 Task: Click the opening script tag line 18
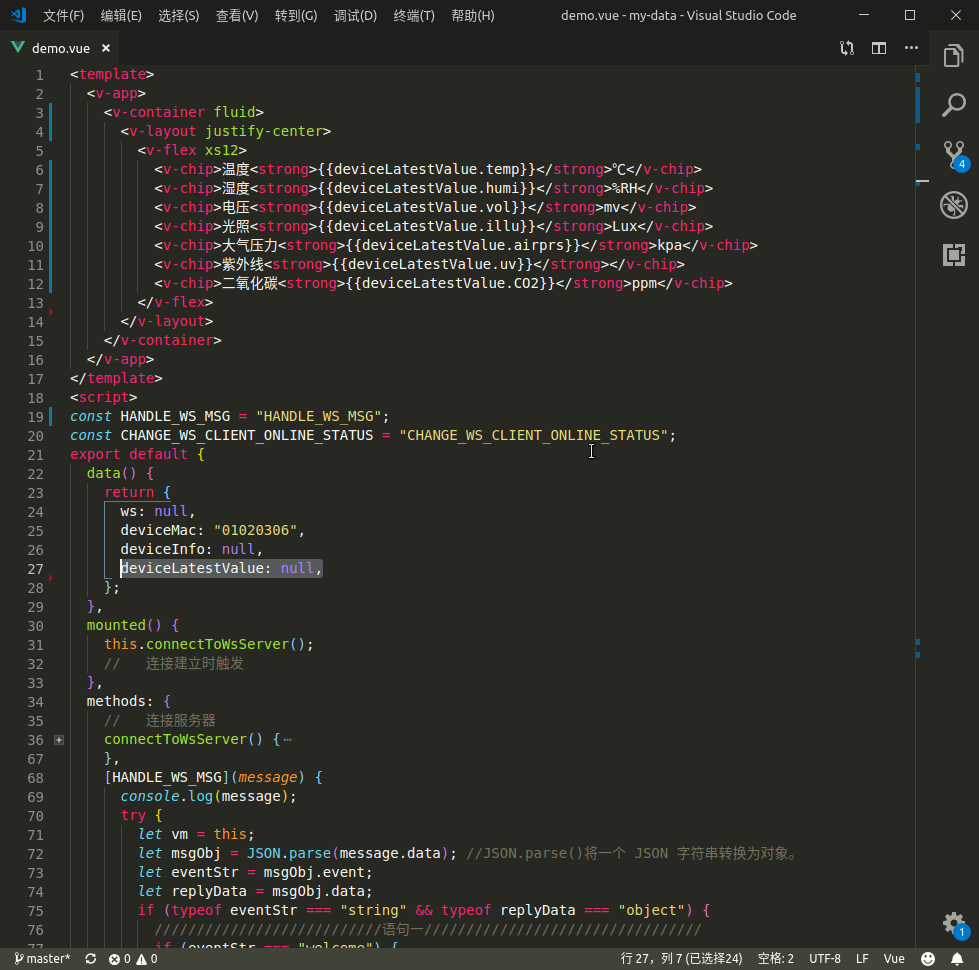tap(104, 397)
